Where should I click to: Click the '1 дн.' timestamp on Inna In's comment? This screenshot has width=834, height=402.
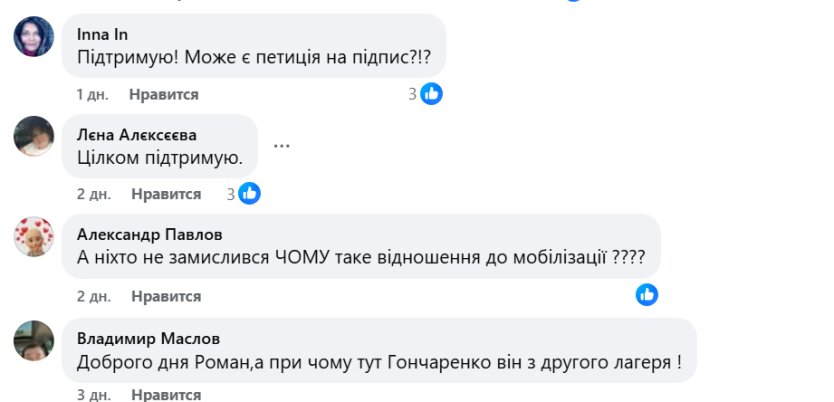(93, 95)
